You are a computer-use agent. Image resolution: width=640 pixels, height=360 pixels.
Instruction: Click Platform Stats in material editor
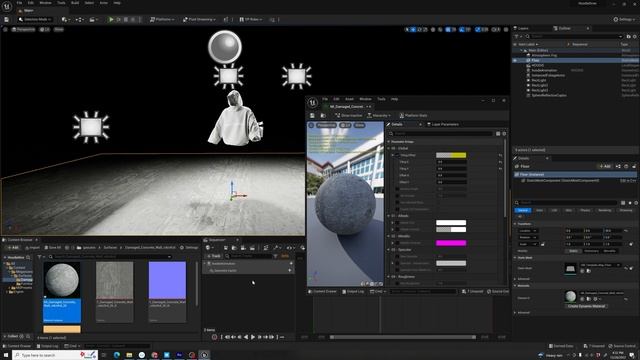413,116
